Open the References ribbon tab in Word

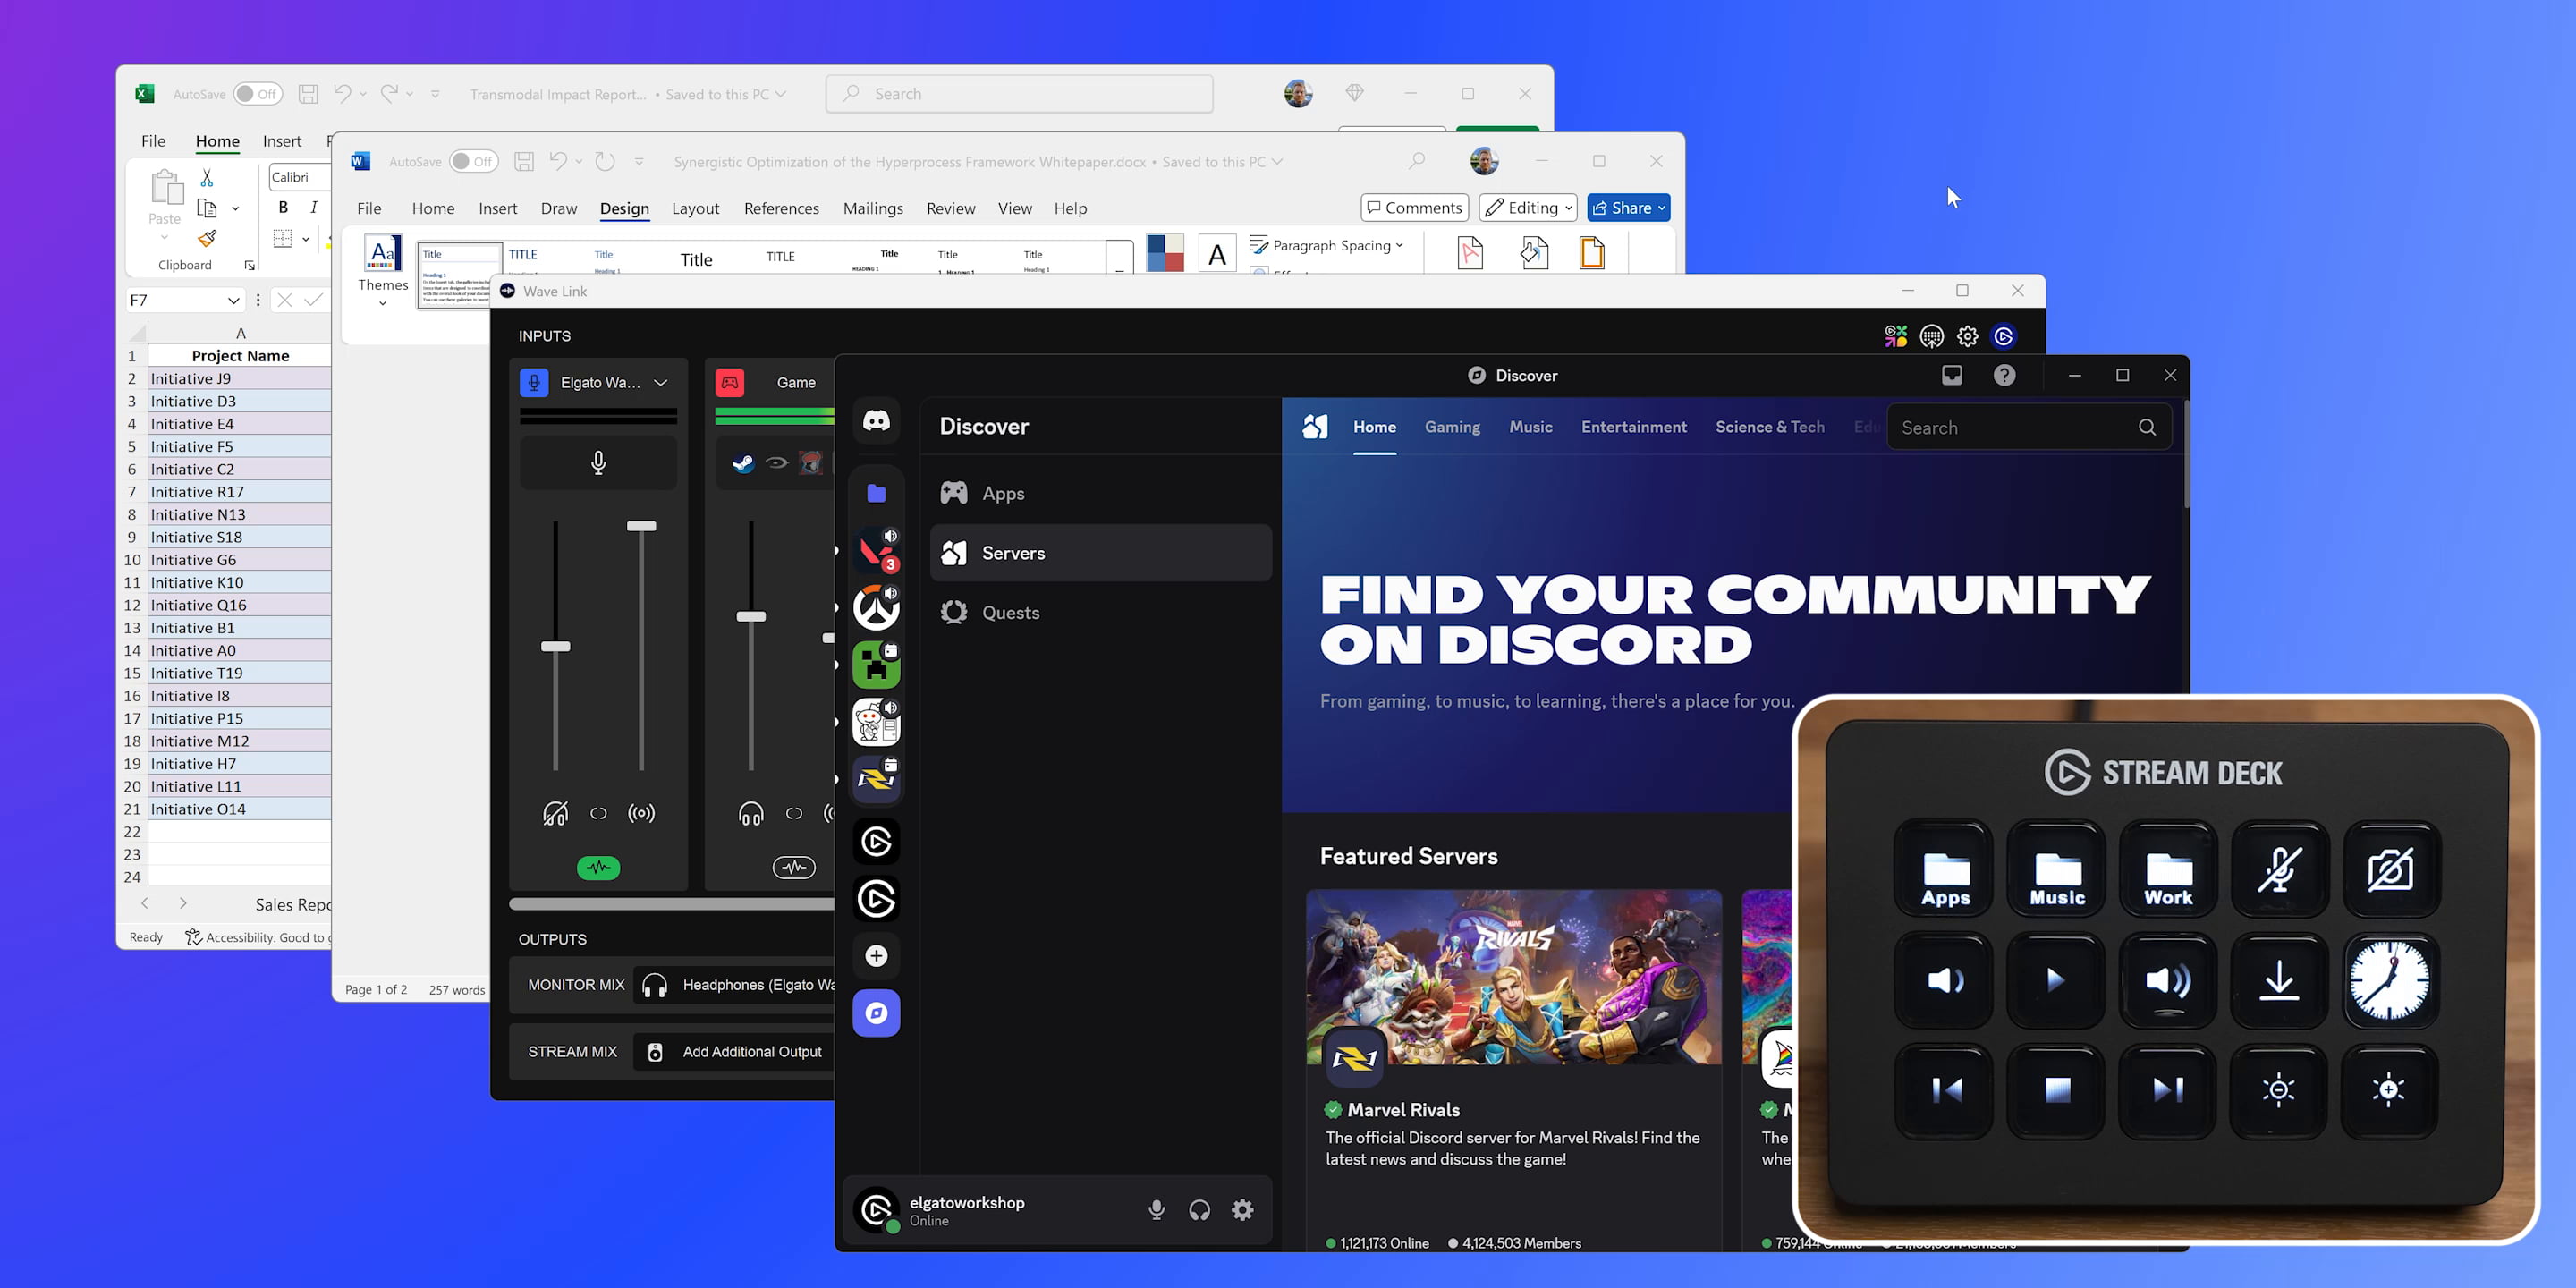pos(782,208)
